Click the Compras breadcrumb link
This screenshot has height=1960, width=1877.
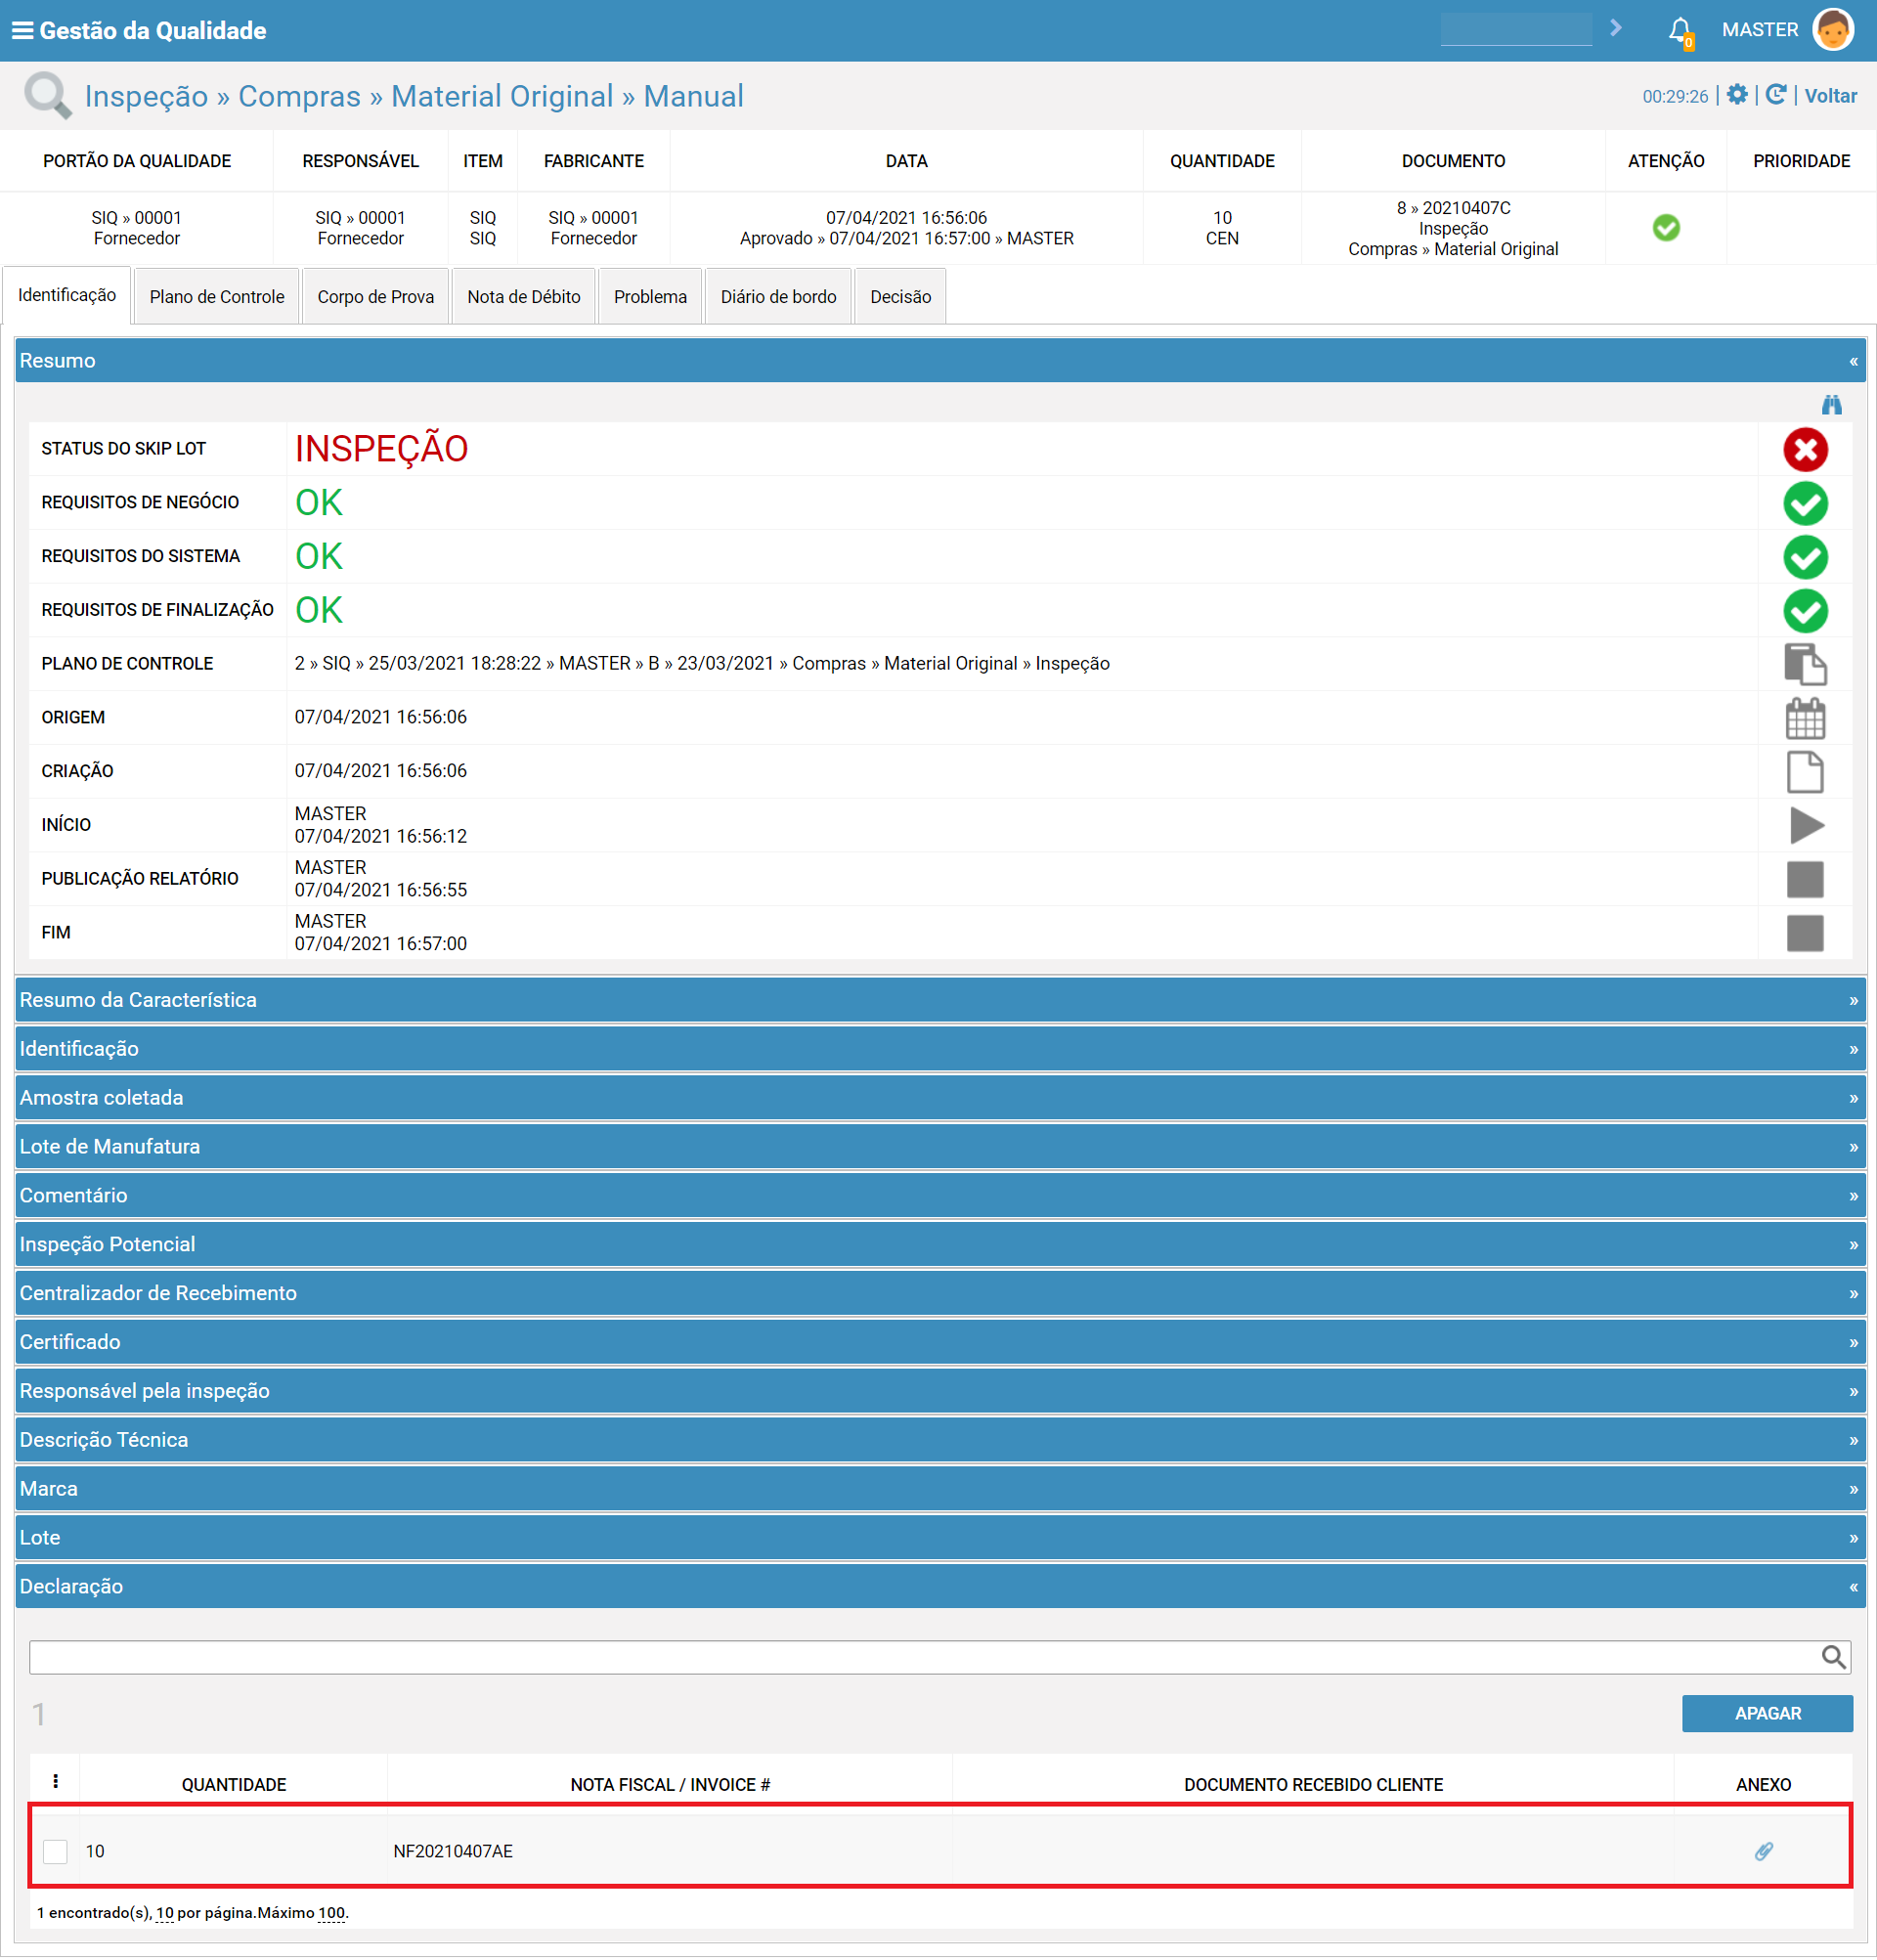[x=299, y=96]
